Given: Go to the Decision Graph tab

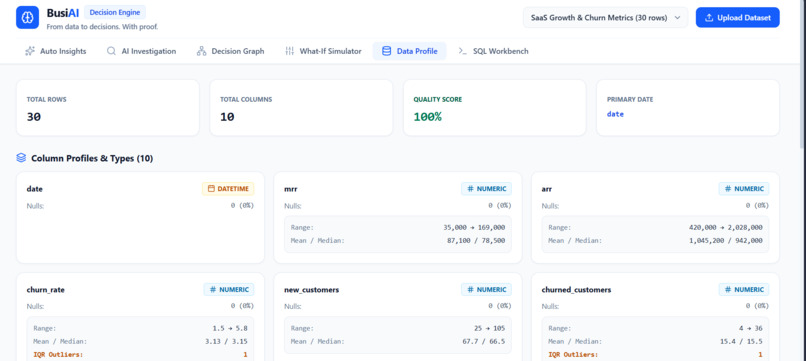Looking at the screenshot, I should [x=230, y=51].
